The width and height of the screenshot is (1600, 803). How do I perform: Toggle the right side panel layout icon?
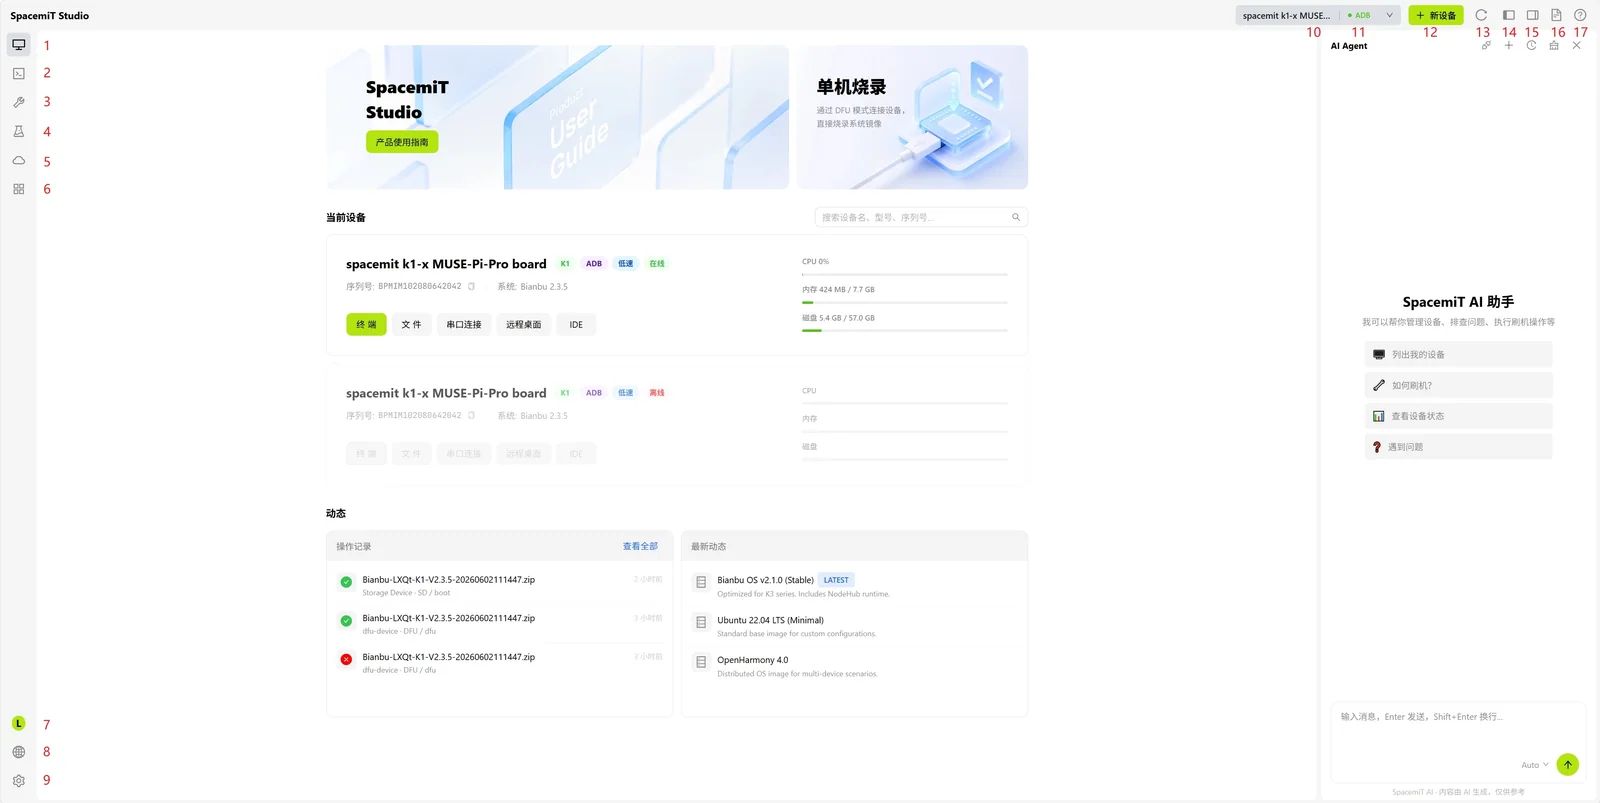tap(1532, 15)
